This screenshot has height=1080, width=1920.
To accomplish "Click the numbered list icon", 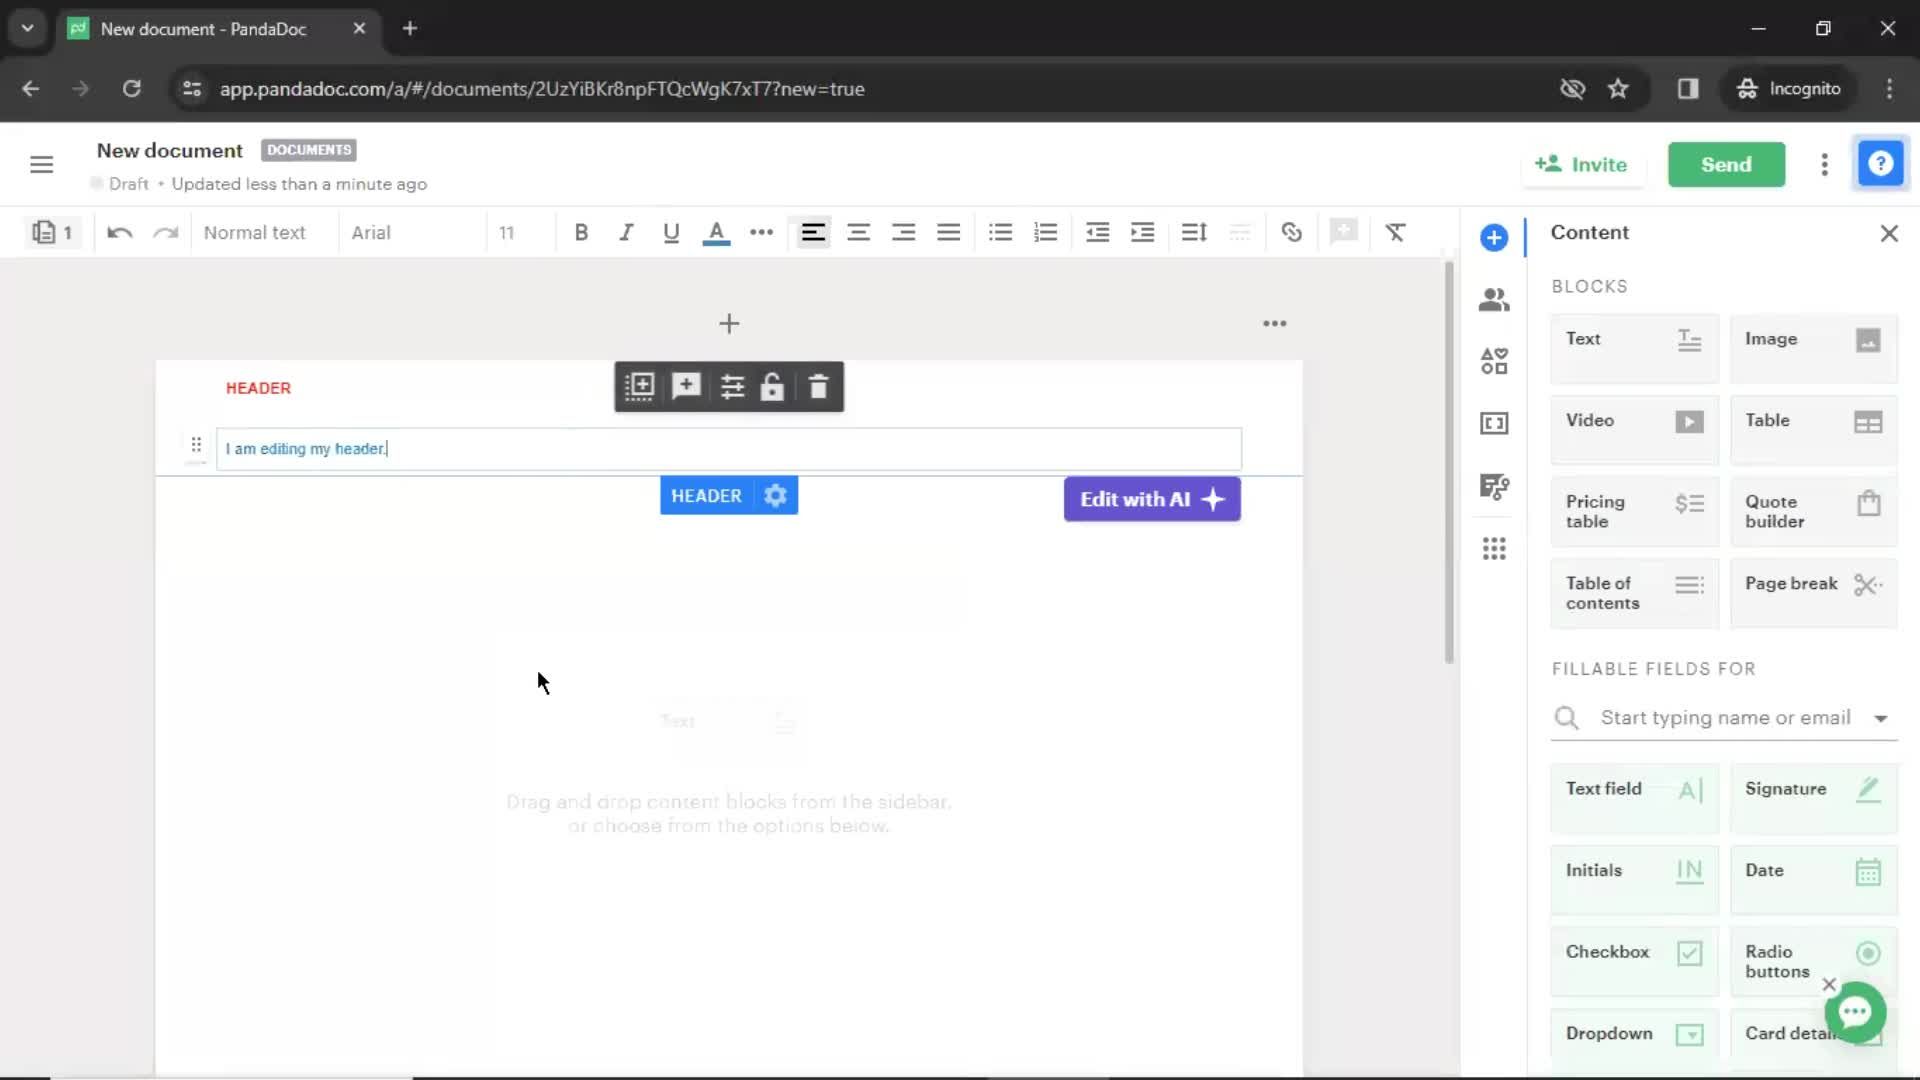I will (1044, 233).
